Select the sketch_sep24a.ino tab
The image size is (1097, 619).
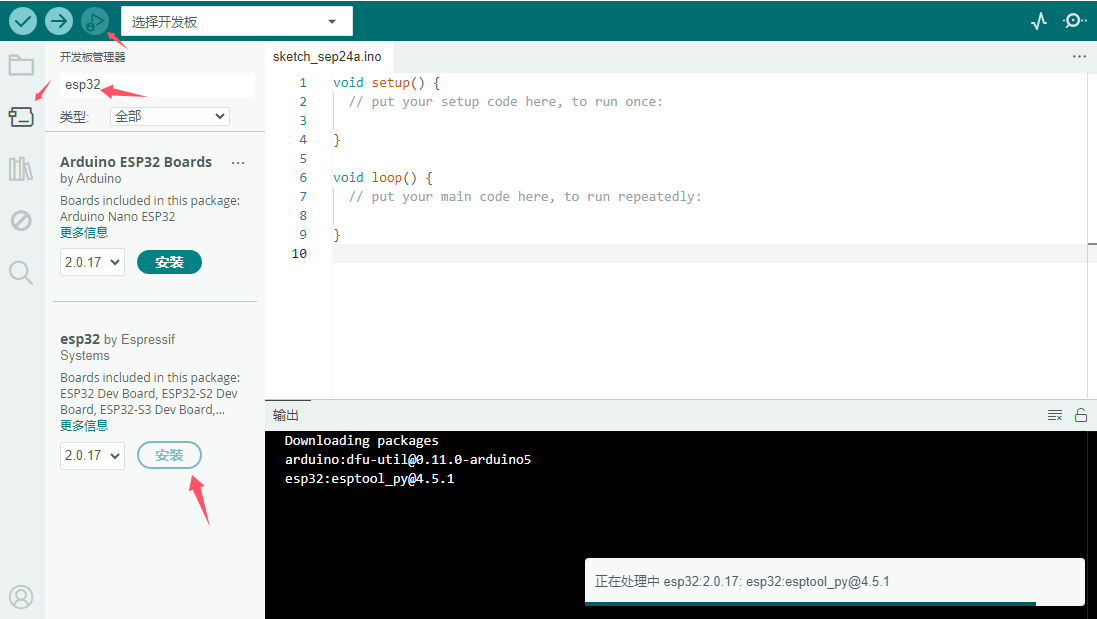(x=327, y=57)
